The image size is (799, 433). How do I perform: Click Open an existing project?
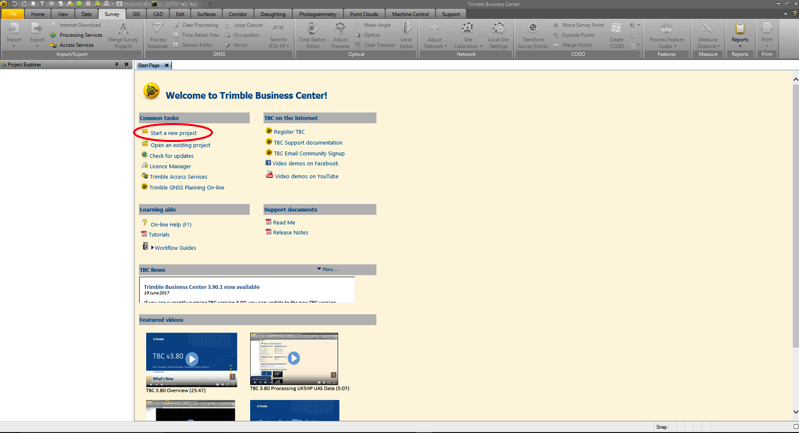click(180, 145)
